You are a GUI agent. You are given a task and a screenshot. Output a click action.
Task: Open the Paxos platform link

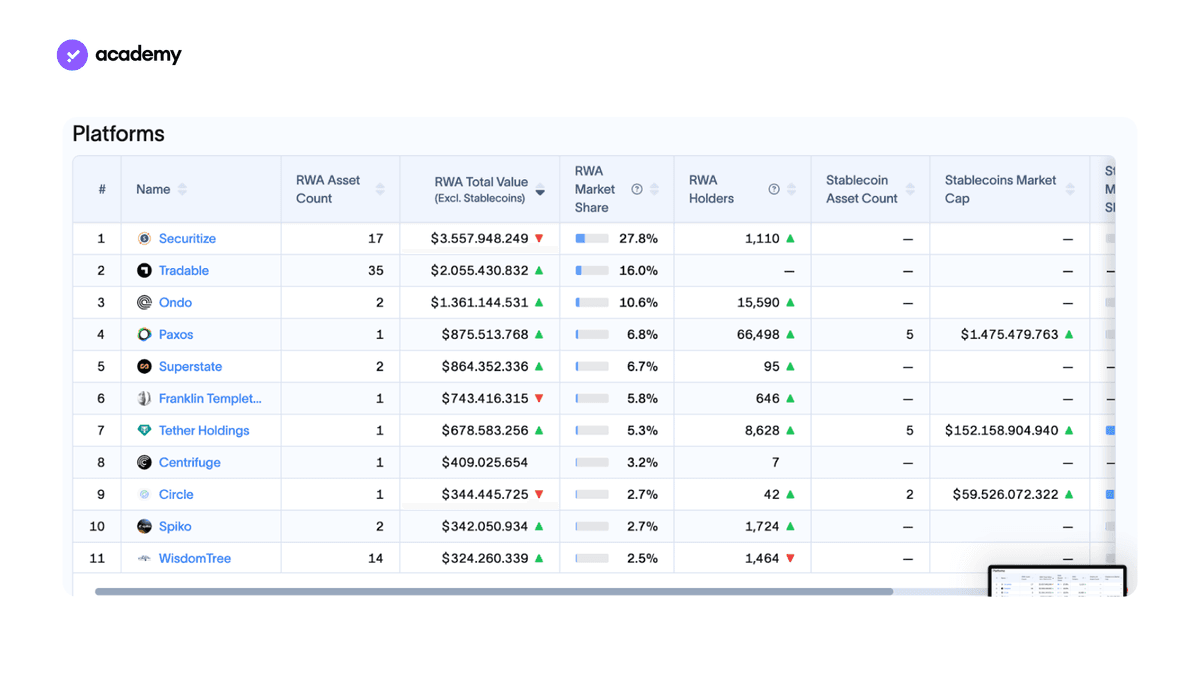coord(176,334)
